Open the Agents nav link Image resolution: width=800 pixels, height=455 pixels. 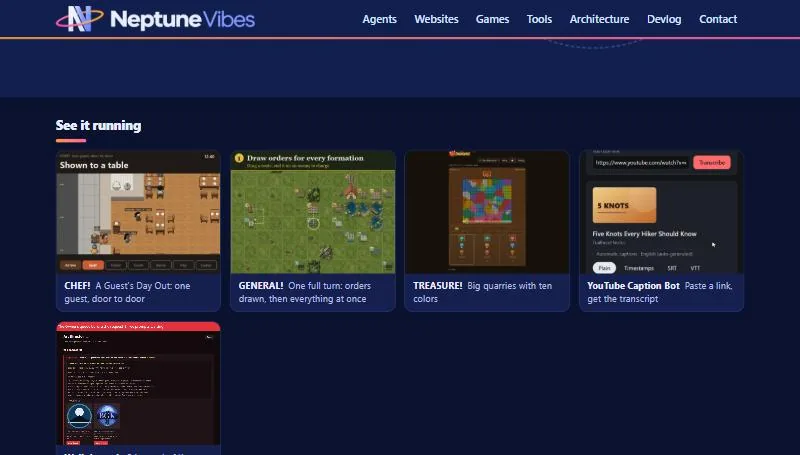379,19
